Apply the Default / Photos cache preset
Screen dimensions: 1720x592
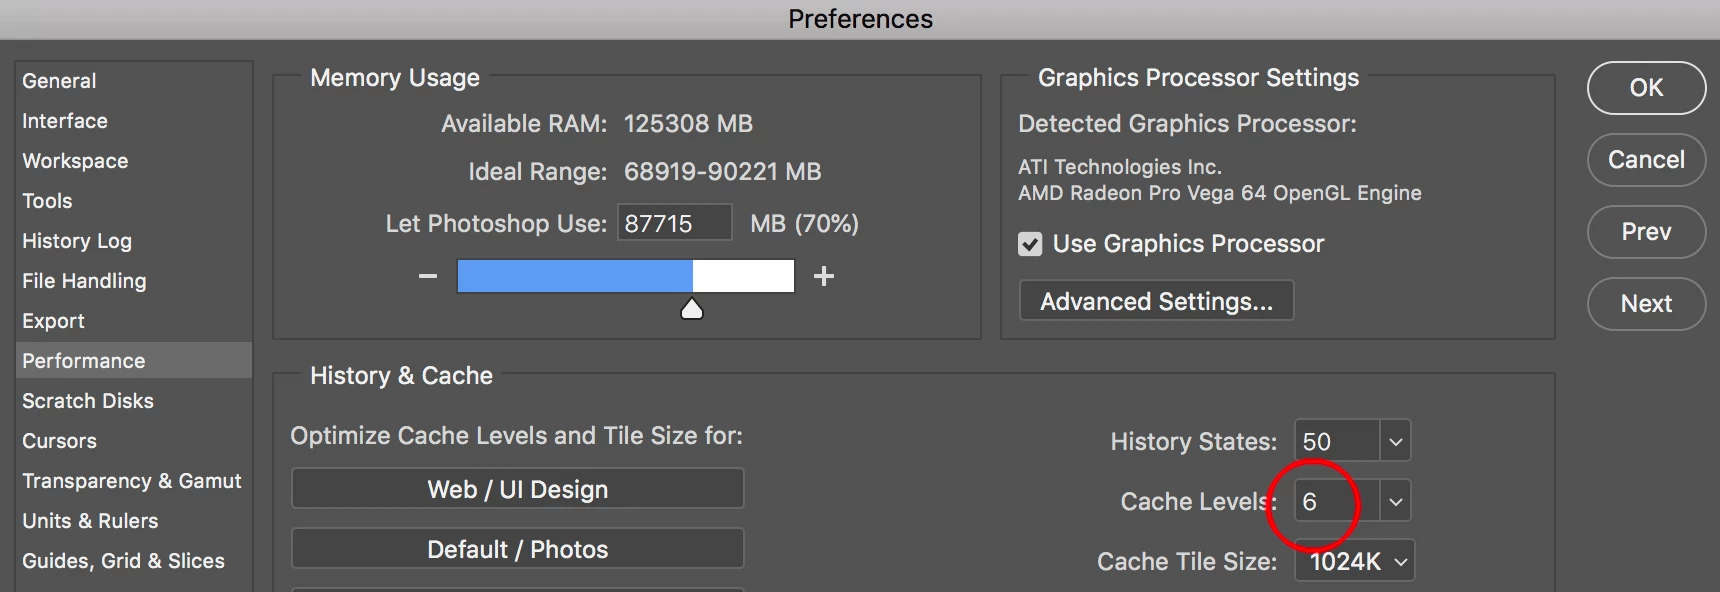point(517,549)
